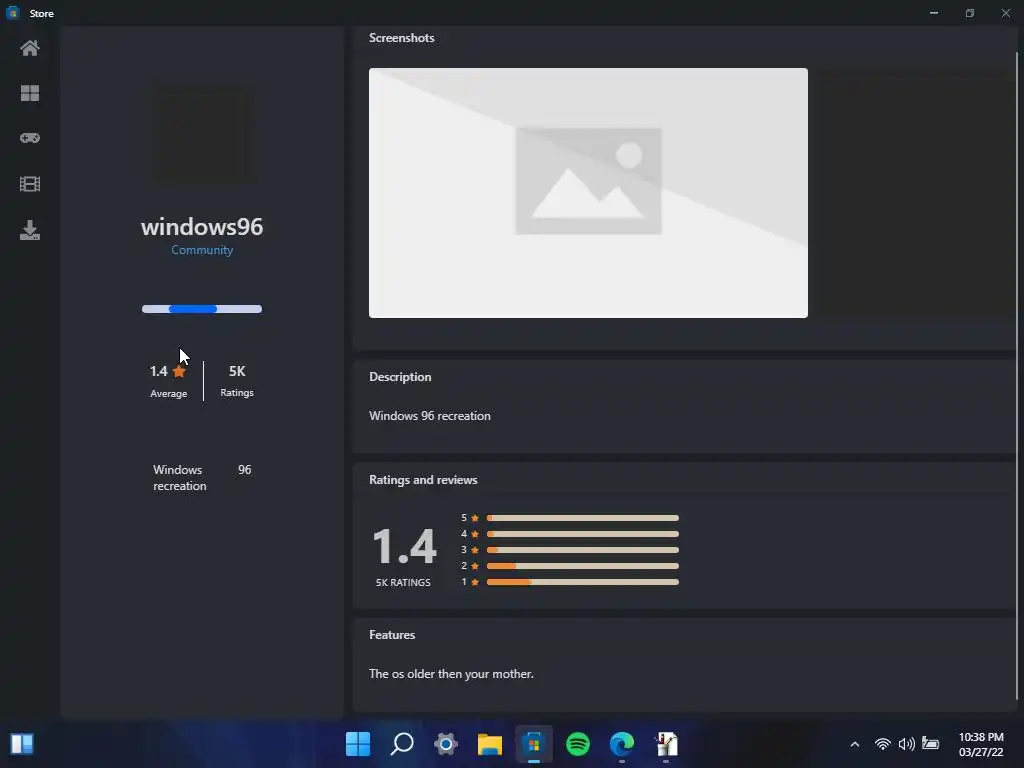The height and width of the screenshot is (768, 1024).
Task: Click the 5K RATINGS label
Action: (x=403, y=583)
